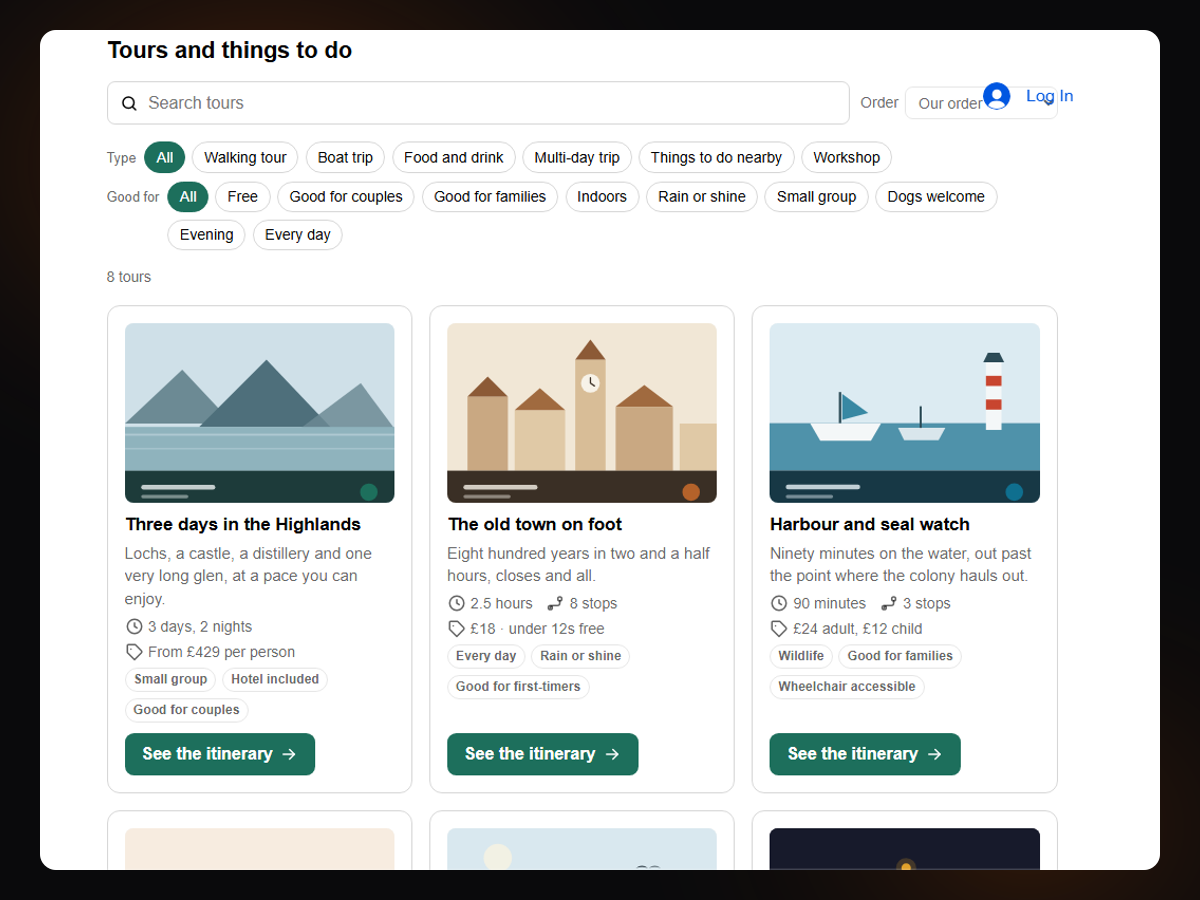Click the Log In link
1200x900 pixels.
pyautogui.click(x=1049, y=96)
